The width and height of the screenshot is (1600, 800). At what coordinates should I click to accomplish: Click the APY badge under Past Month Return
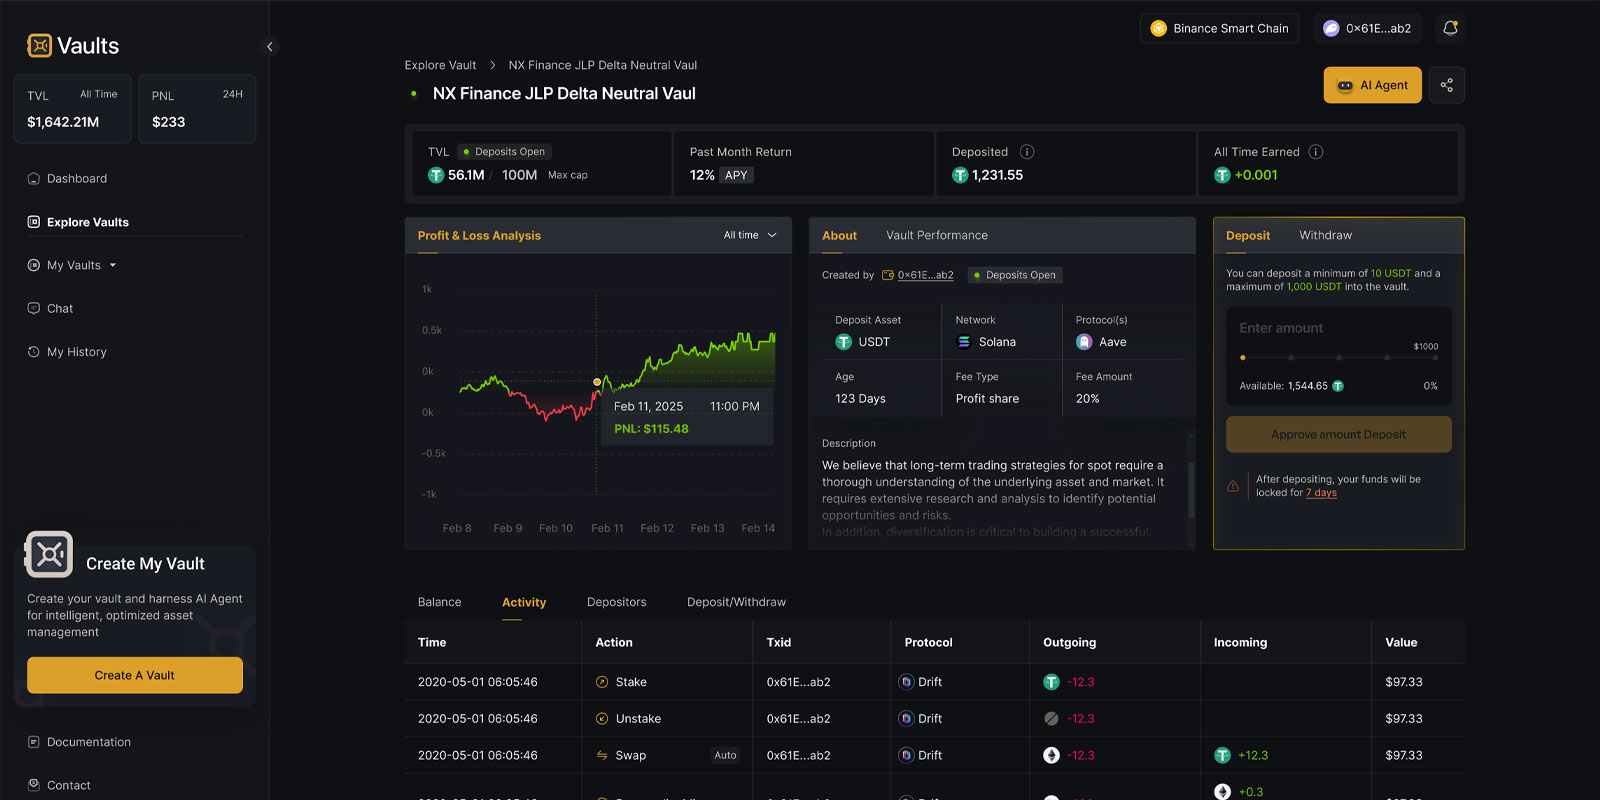pyautogui.click(x=736, y=175)
